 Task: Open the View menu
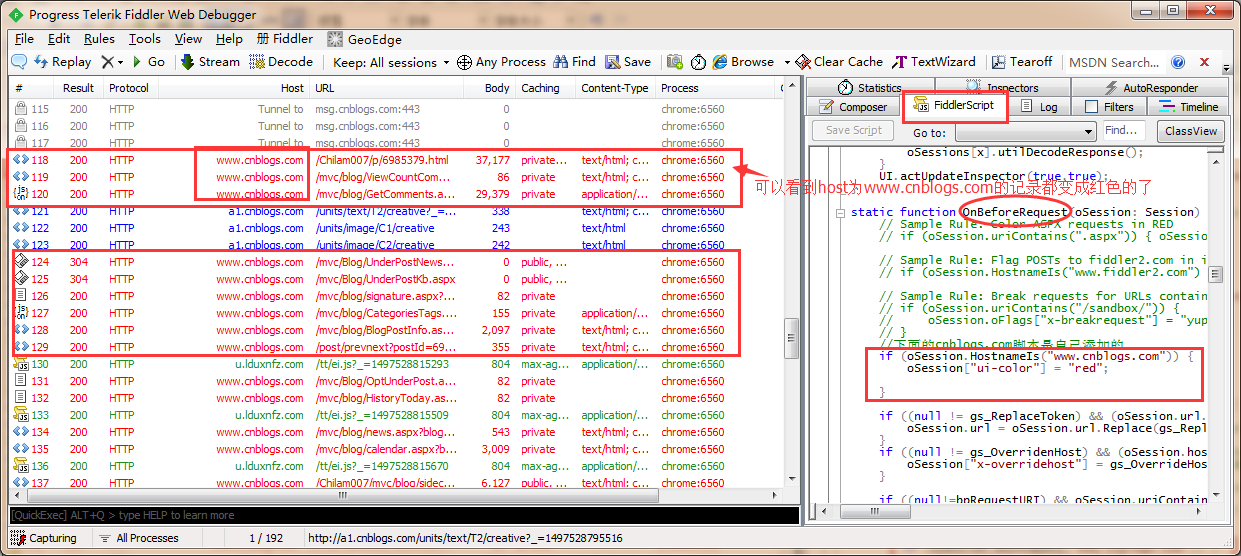(x=188, y=39)
